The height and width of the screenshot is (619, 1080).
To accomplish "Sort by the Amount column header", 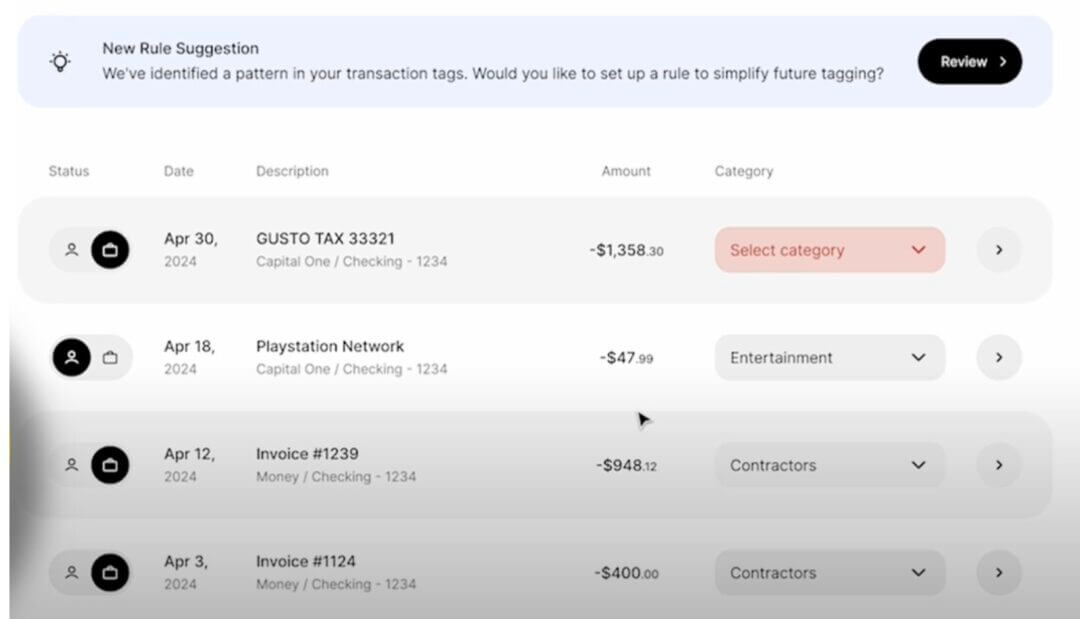I will point(626,171).
